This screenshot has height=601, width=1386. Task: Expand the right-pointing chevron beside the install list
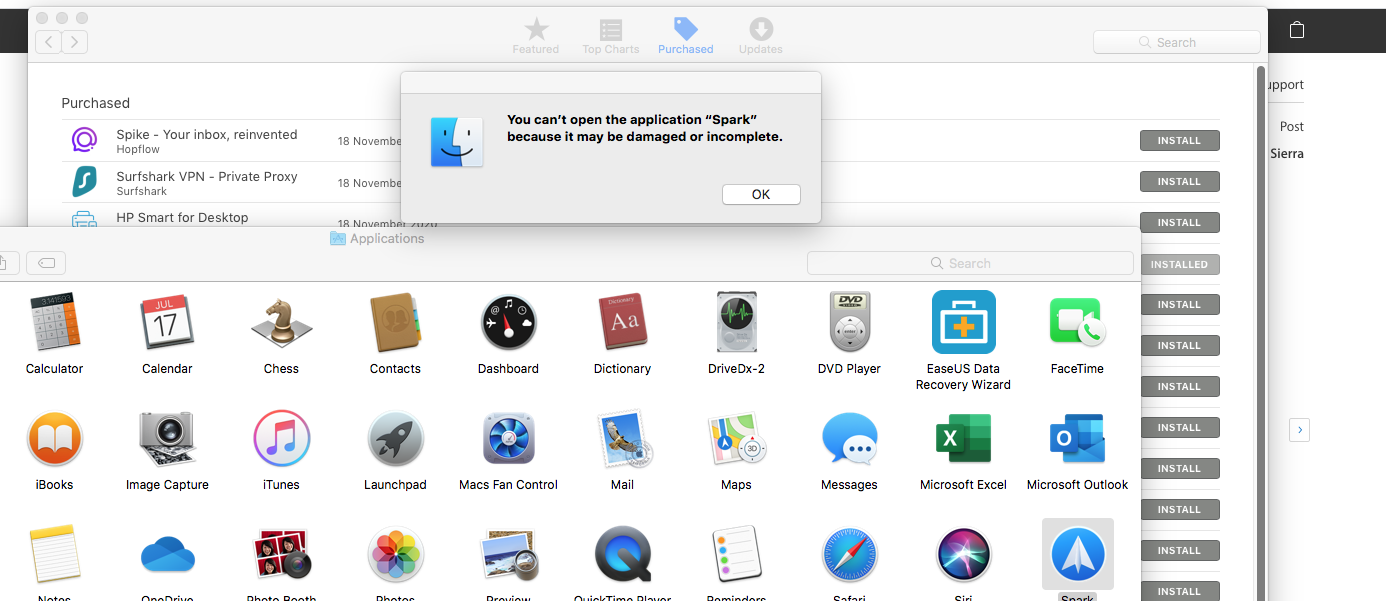click(1299, 429)
